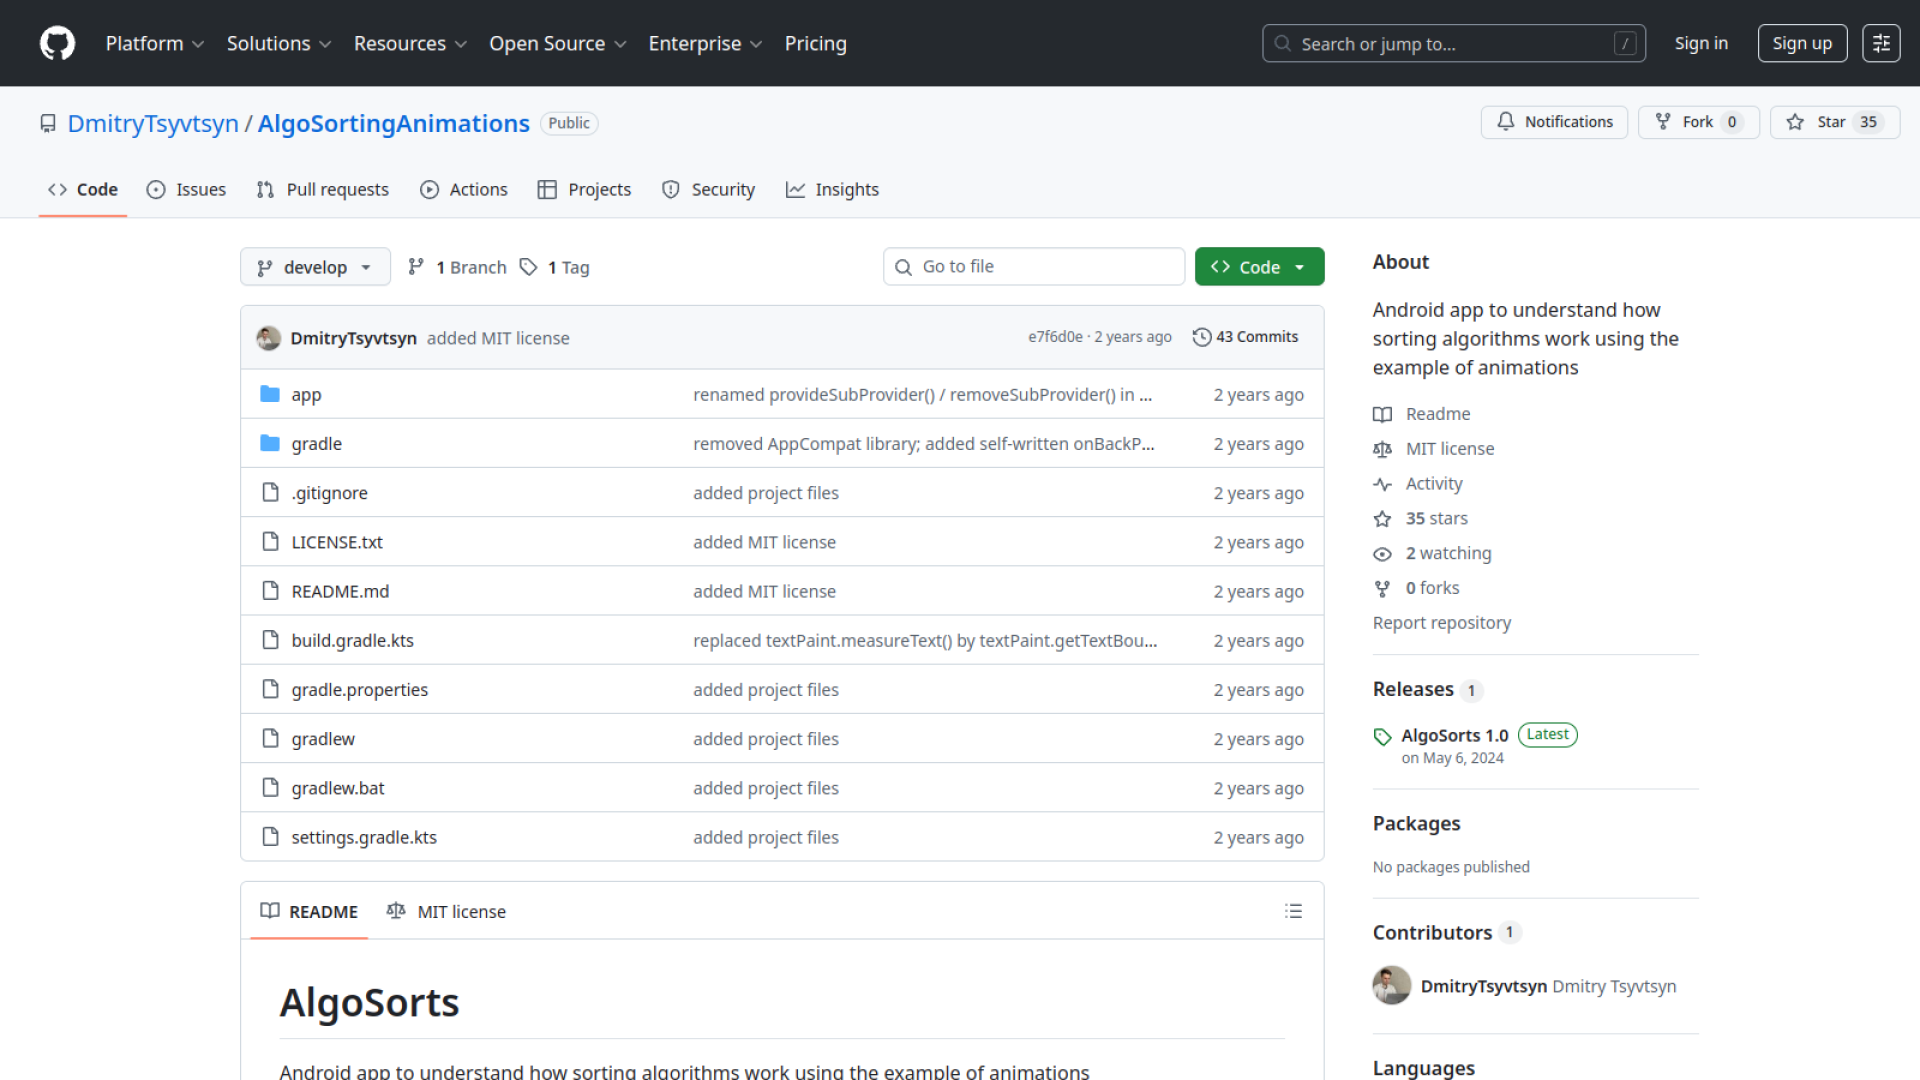
Task: Click the commit history clock icon
Action: point(1202,337)
